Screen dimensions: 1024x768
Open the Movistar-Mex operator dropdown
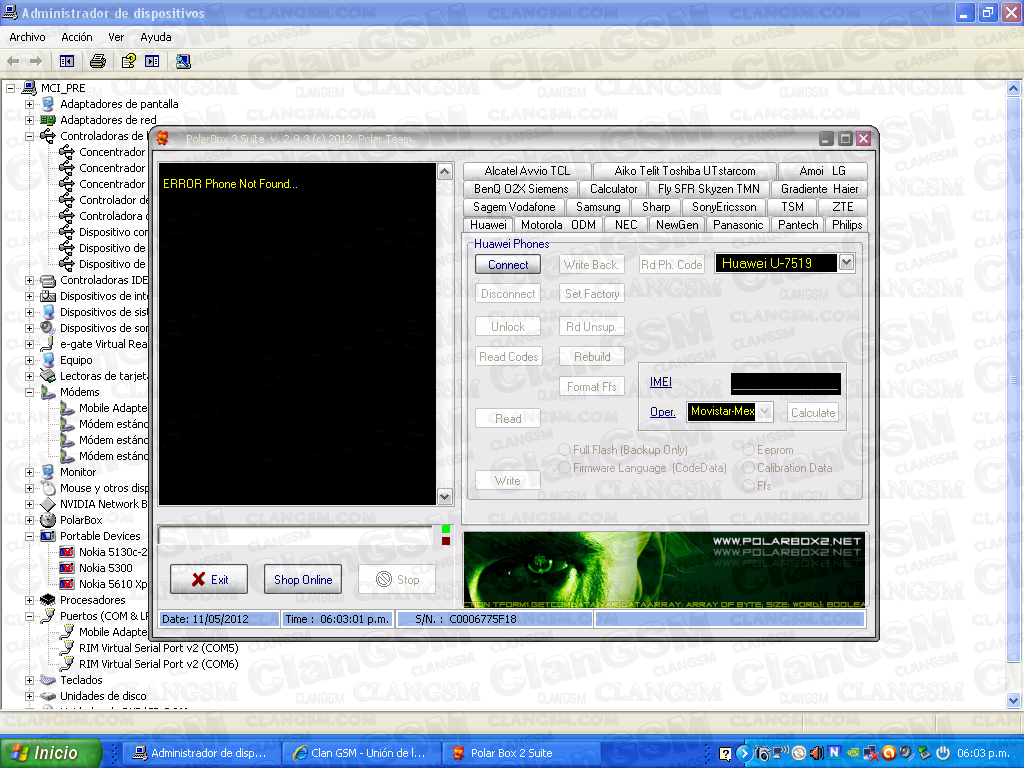pyautogui.click(x=765, y=411)
